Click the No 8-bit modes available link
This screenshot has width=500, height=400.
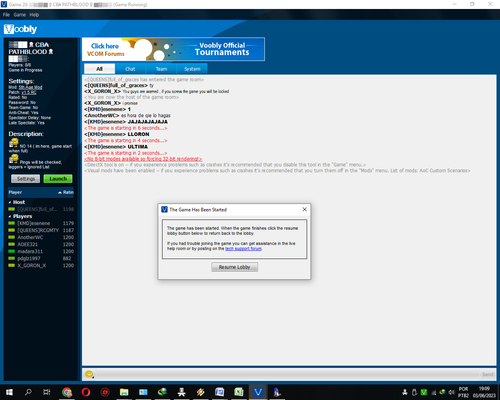(143, 159)
